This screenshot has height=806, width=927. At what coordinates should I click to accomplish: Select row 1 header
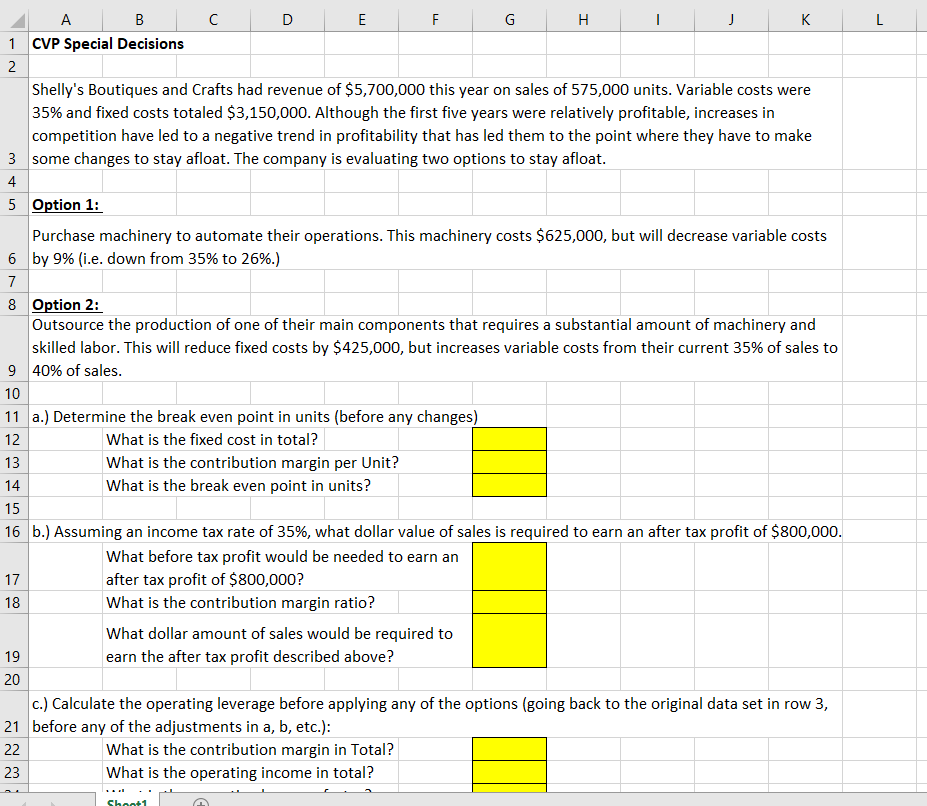(x=12, y=44)
